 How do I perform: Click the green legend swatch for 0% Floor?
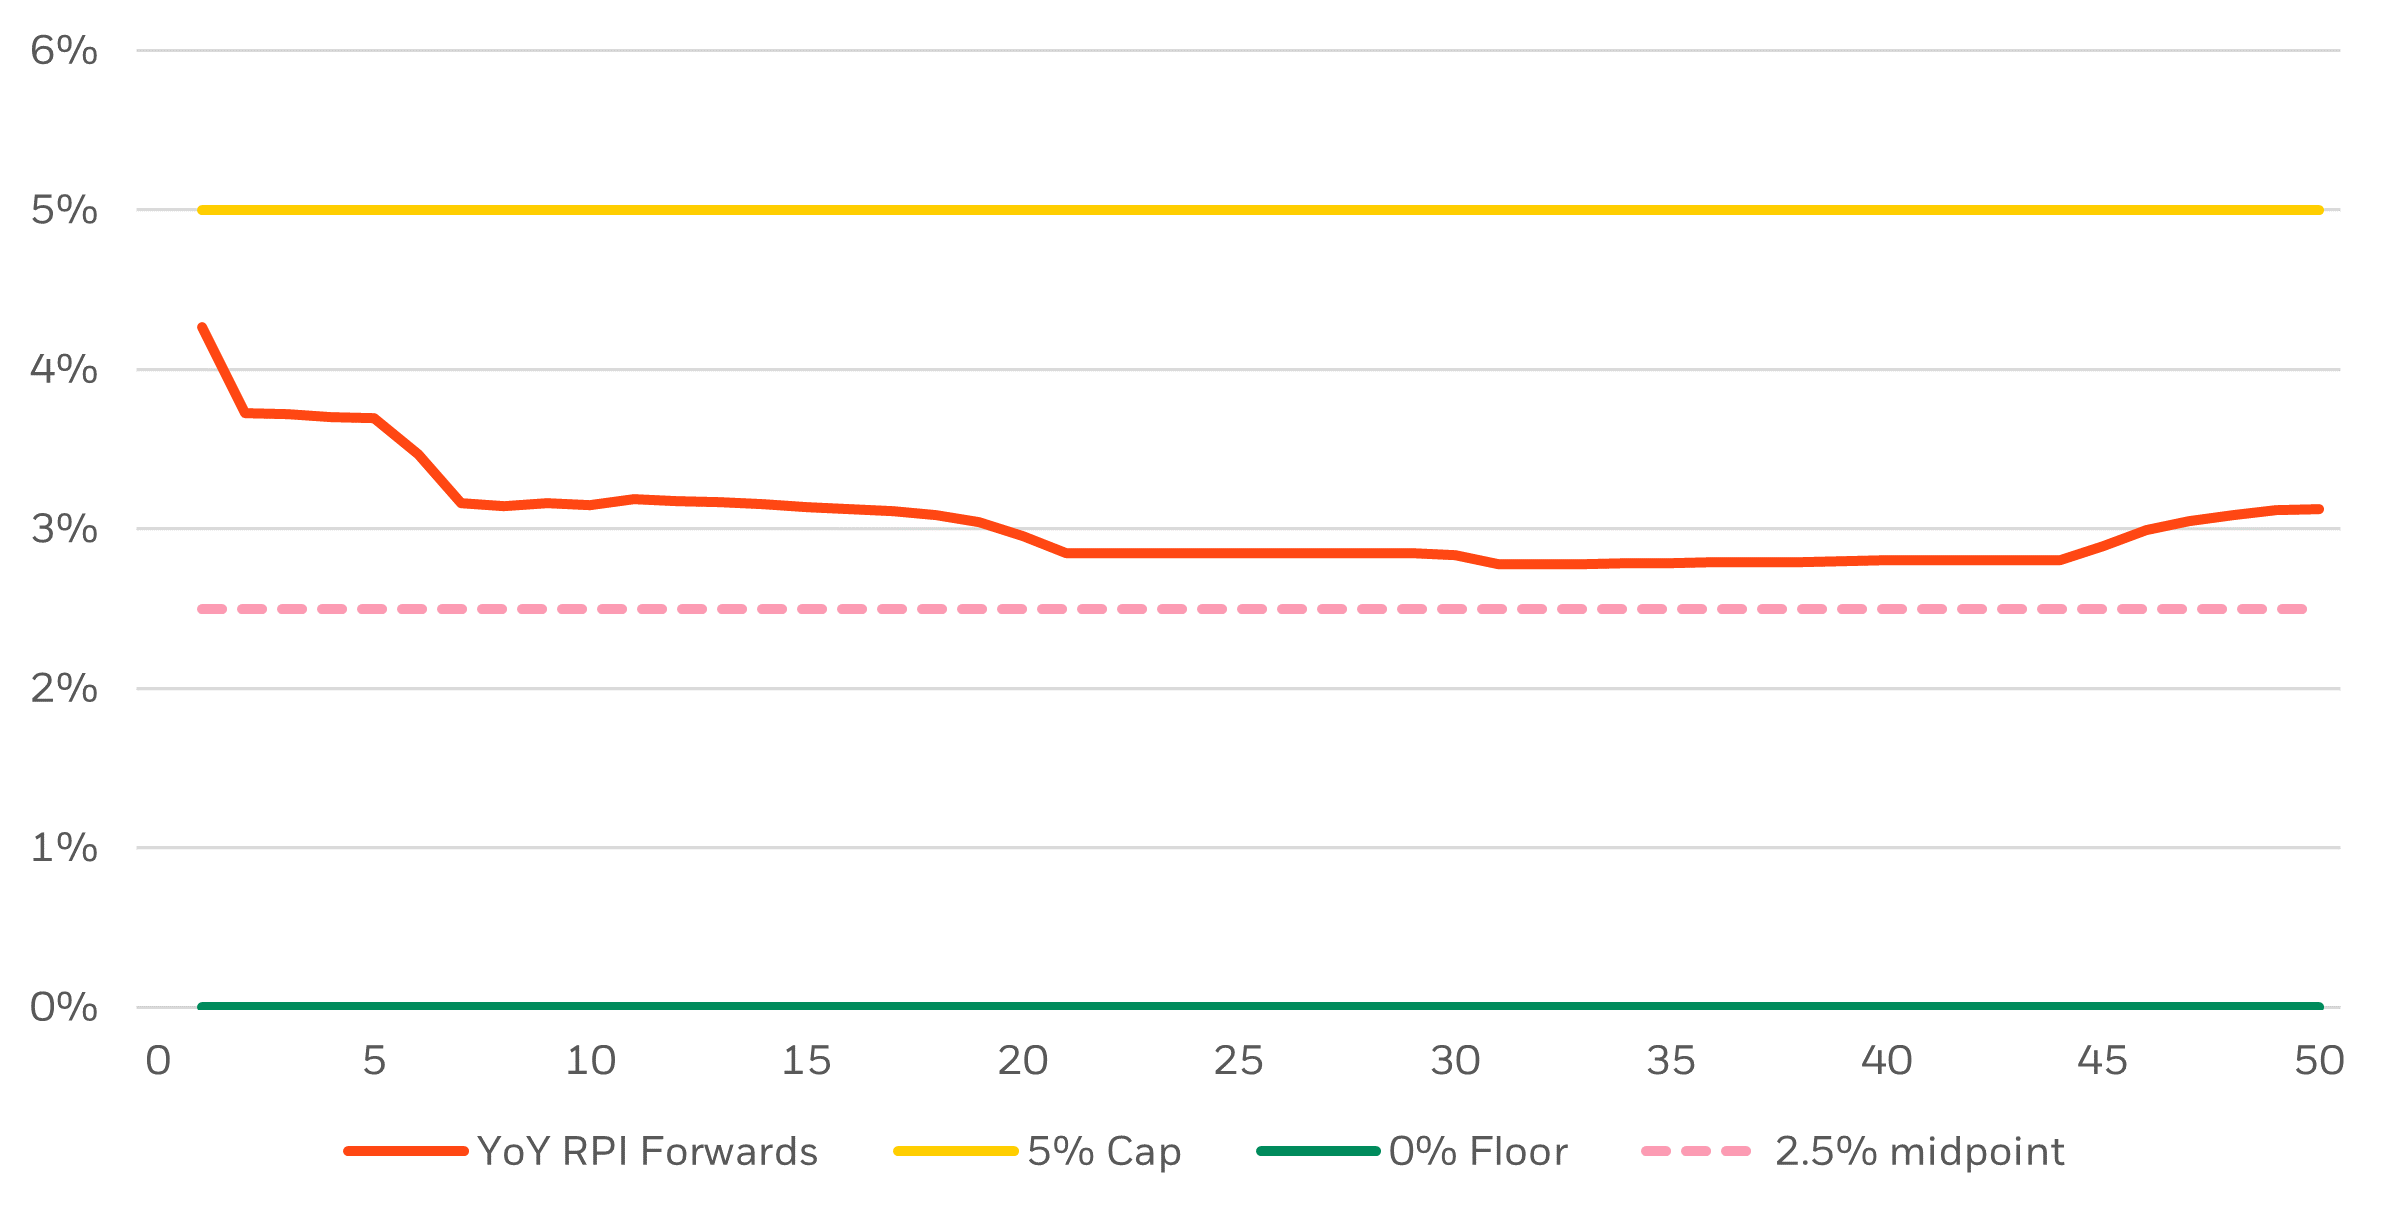pyautogui.click(x=1318, y=1152)
